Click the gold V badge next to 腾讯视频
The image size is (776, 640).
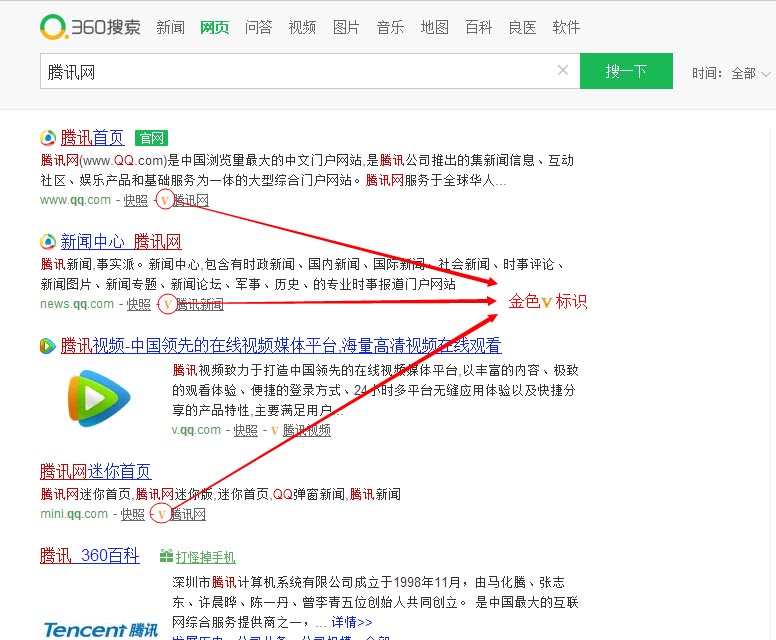[x=275, y=431]
